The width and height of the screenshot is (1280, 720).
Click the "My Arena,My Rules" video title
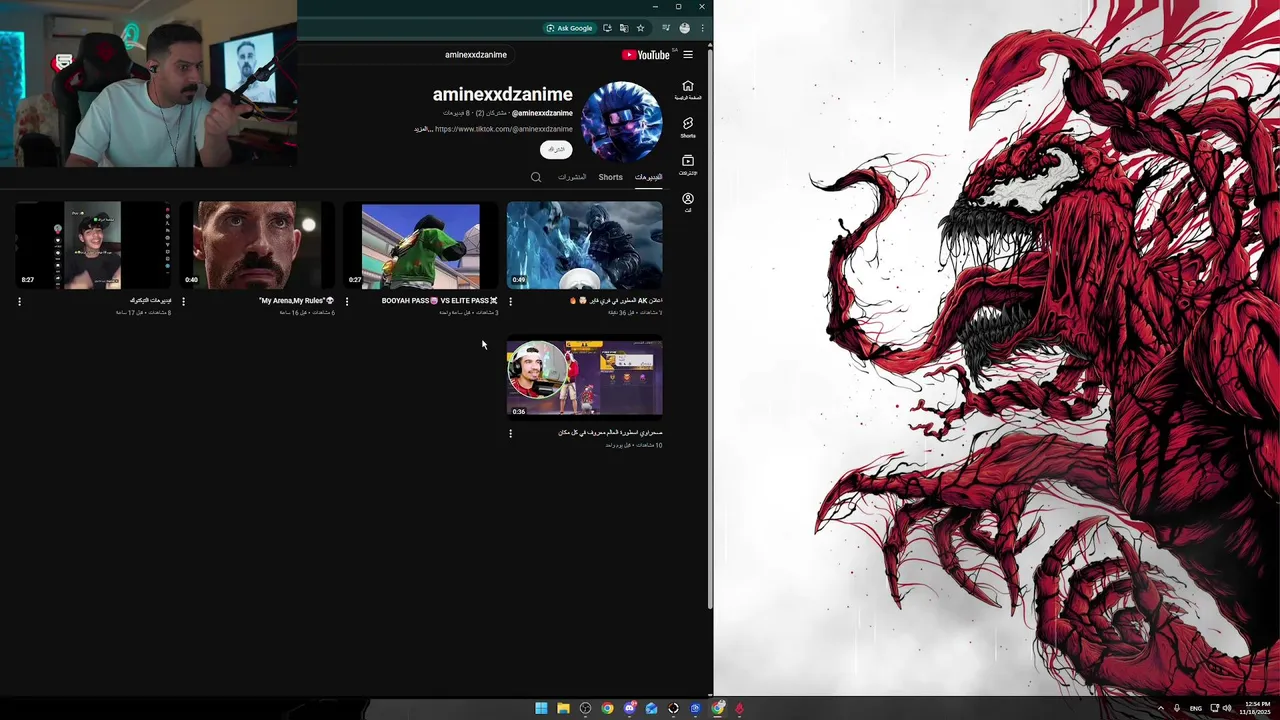296,300
